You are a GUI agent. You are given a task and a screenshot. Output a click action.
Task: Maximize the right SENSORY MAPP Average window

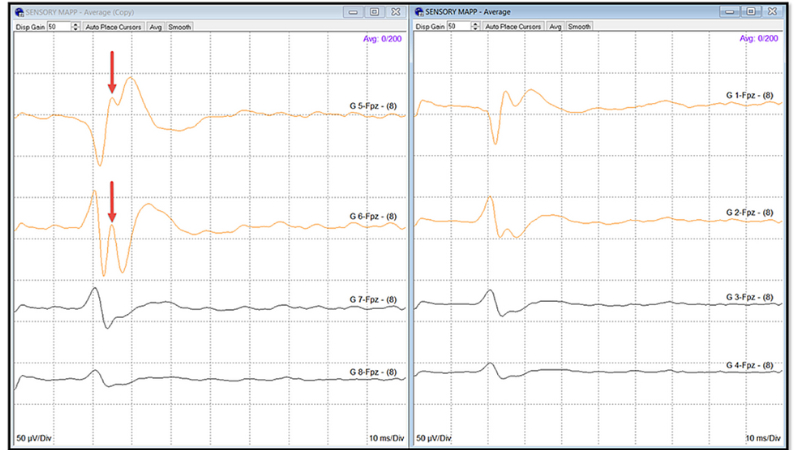(x=751, y=11)
